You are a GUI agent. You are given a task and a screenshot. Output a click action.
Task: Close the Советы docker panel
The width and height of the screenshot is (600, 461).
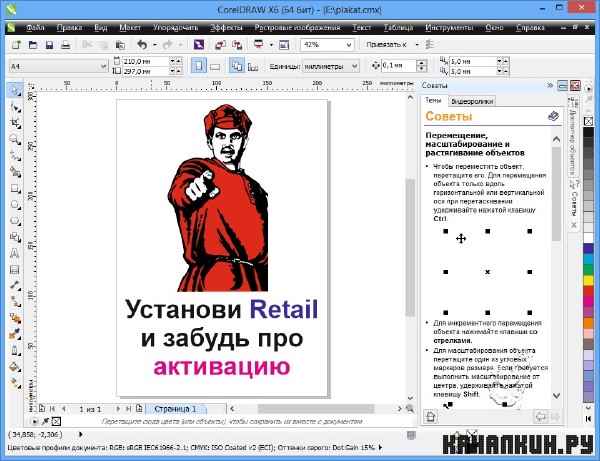575,85
